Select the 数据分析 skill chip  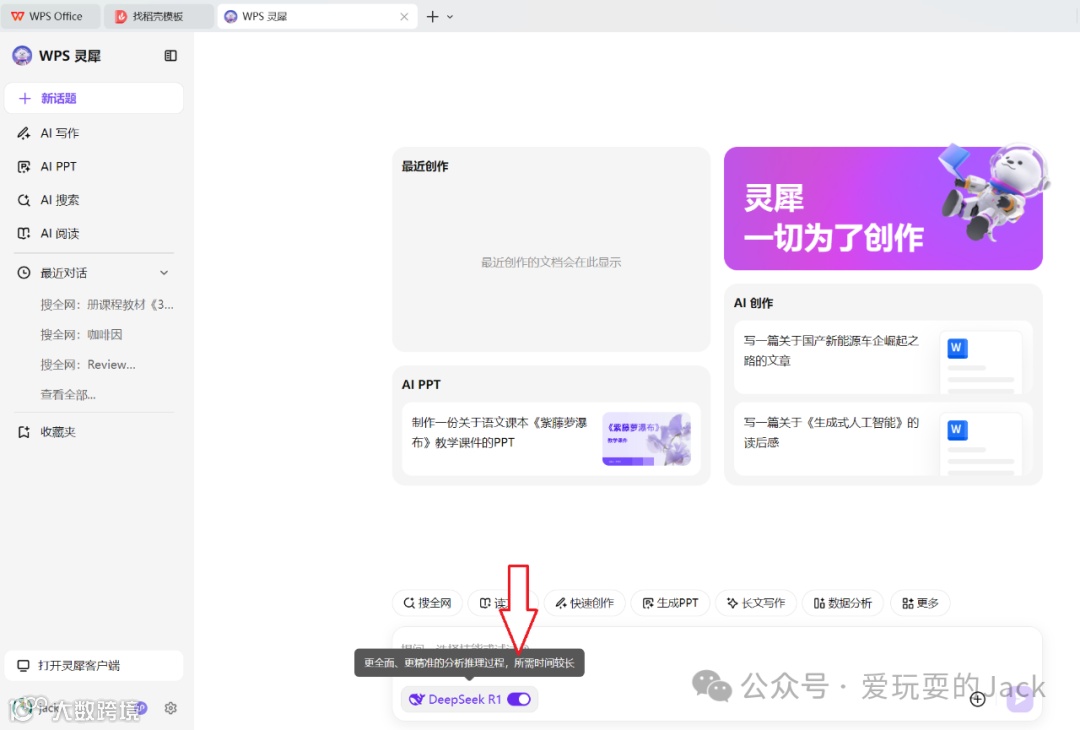[842, 603]
